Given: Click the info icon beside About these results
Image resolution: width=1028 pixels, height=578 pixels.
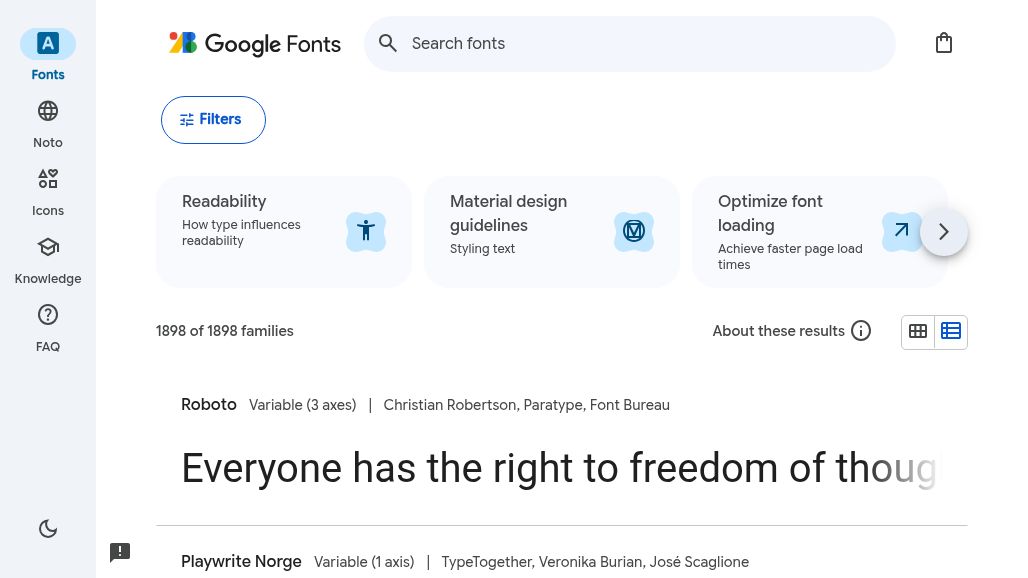Looking at the screenshot, I should point(861,331).
